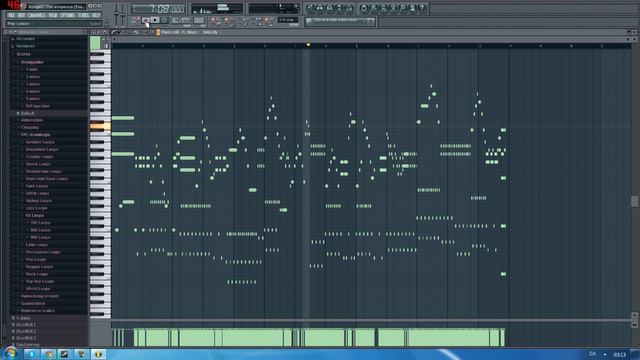The image size is (640, 360).
Task: Click the 'FL Keys' channel name in piano roll title
Action: [x=190, y=32]
